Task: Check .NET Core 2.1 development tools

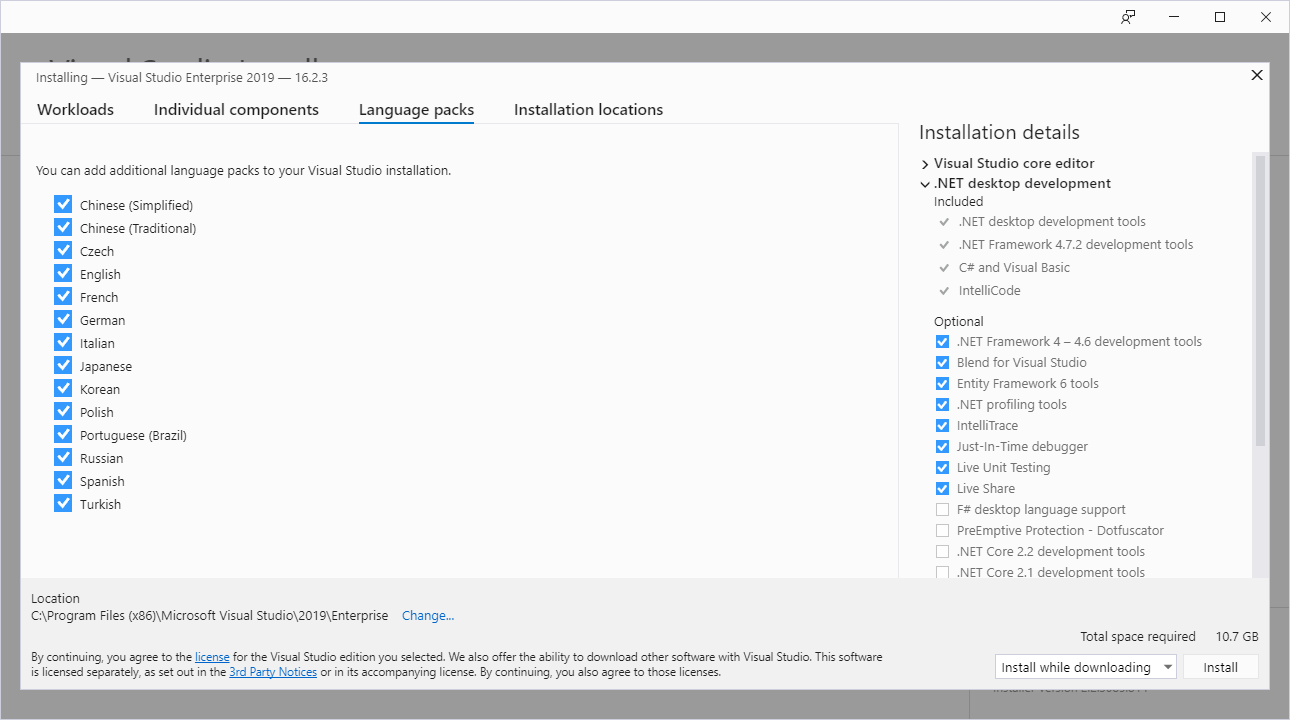Action: 942,573
